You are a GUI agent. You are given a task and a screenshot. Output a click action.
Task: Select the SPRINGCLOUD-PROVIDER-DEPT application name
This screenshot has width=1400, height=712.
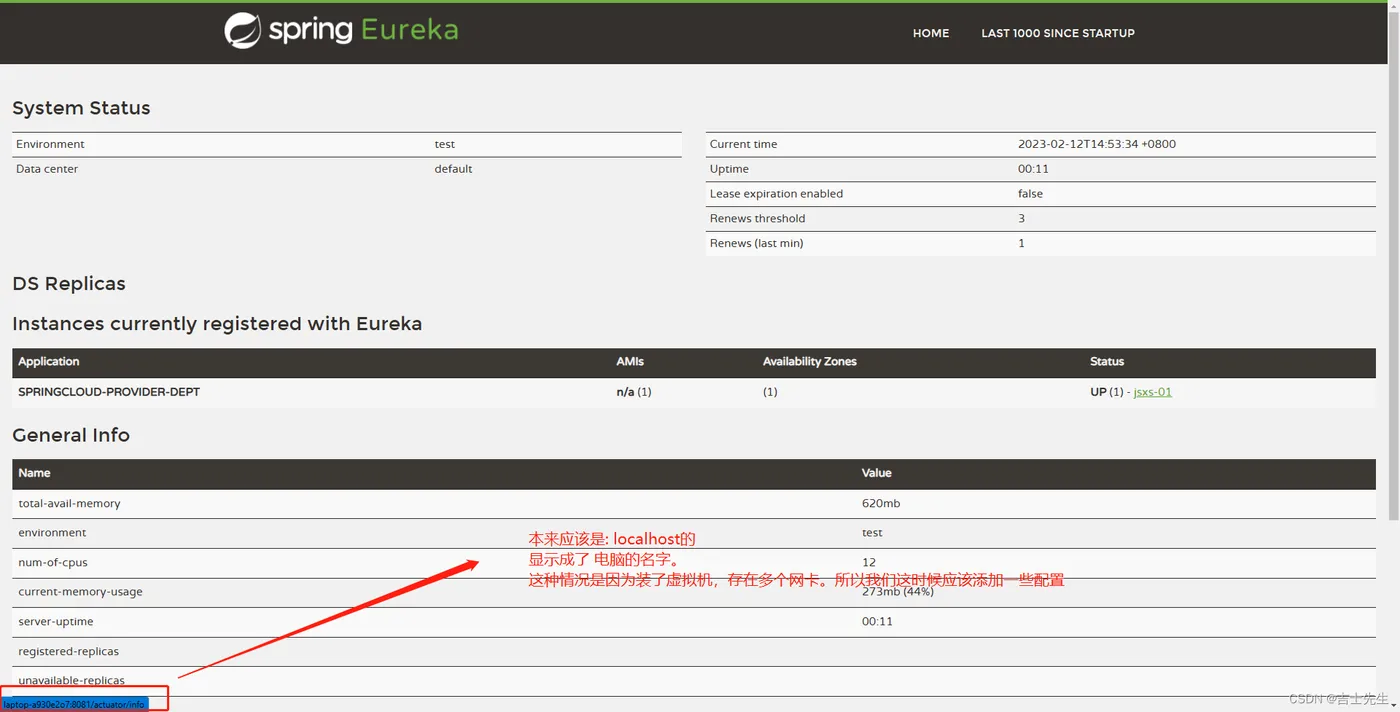(x=109, y=392)
